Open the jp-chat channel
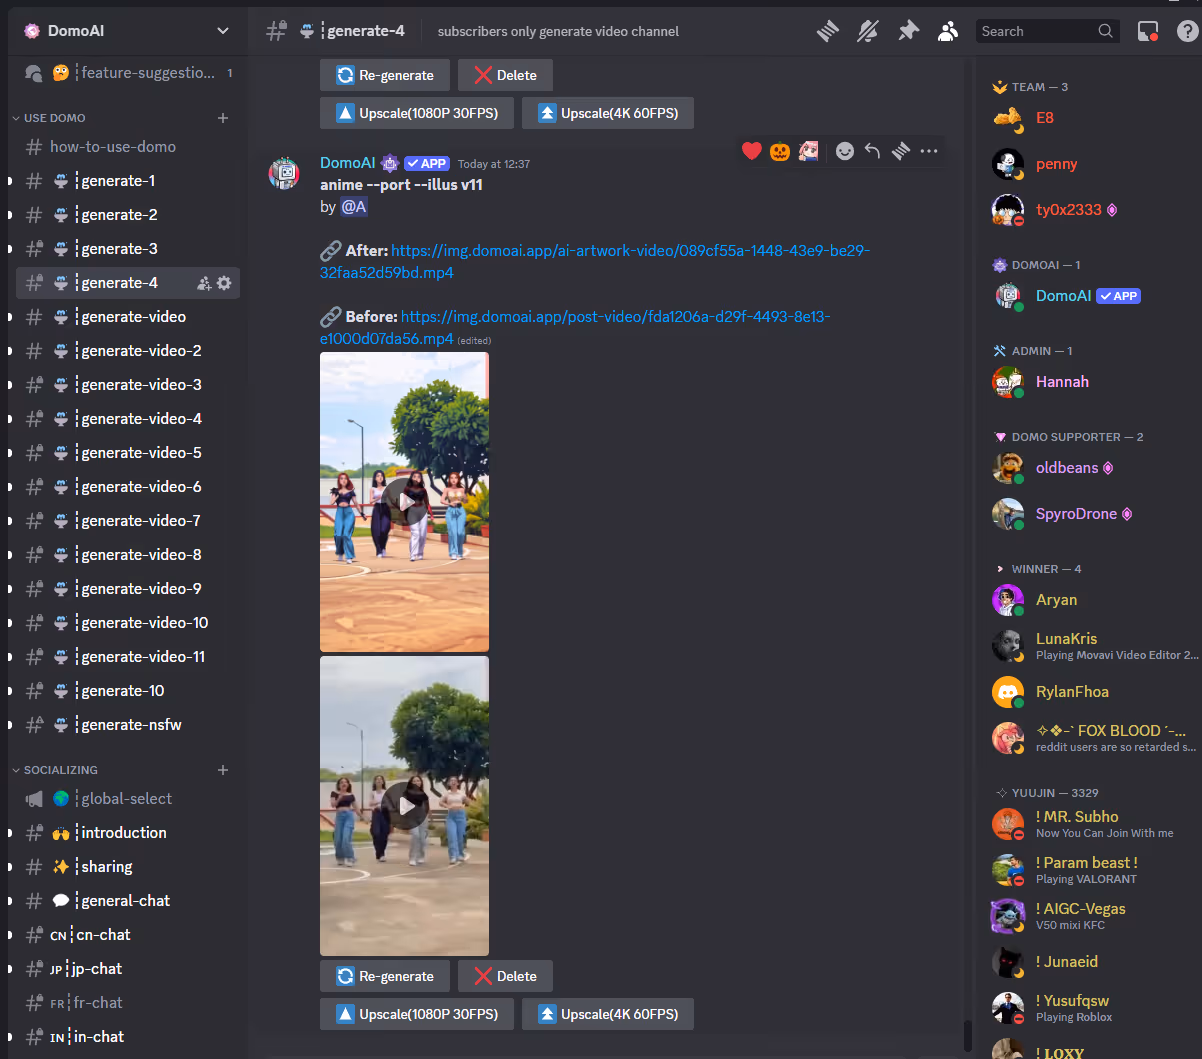The height and width of the screenshot is (1059, 1202). tap(128, 969)
